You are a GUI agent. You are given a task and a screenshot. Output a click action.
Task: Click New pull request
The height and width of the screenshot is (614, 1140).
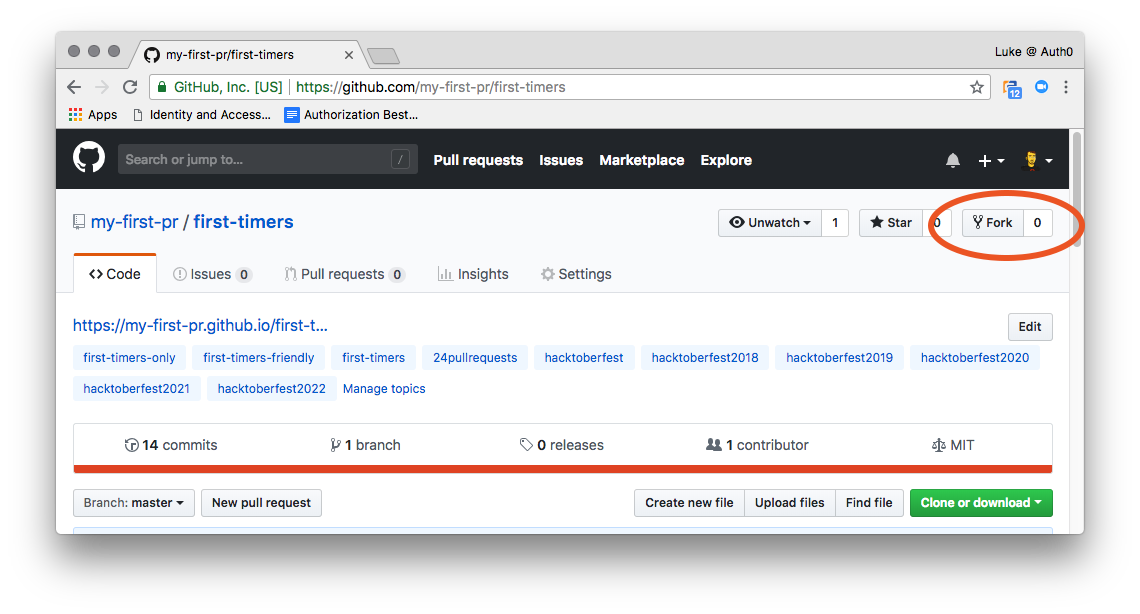point(261,503)
